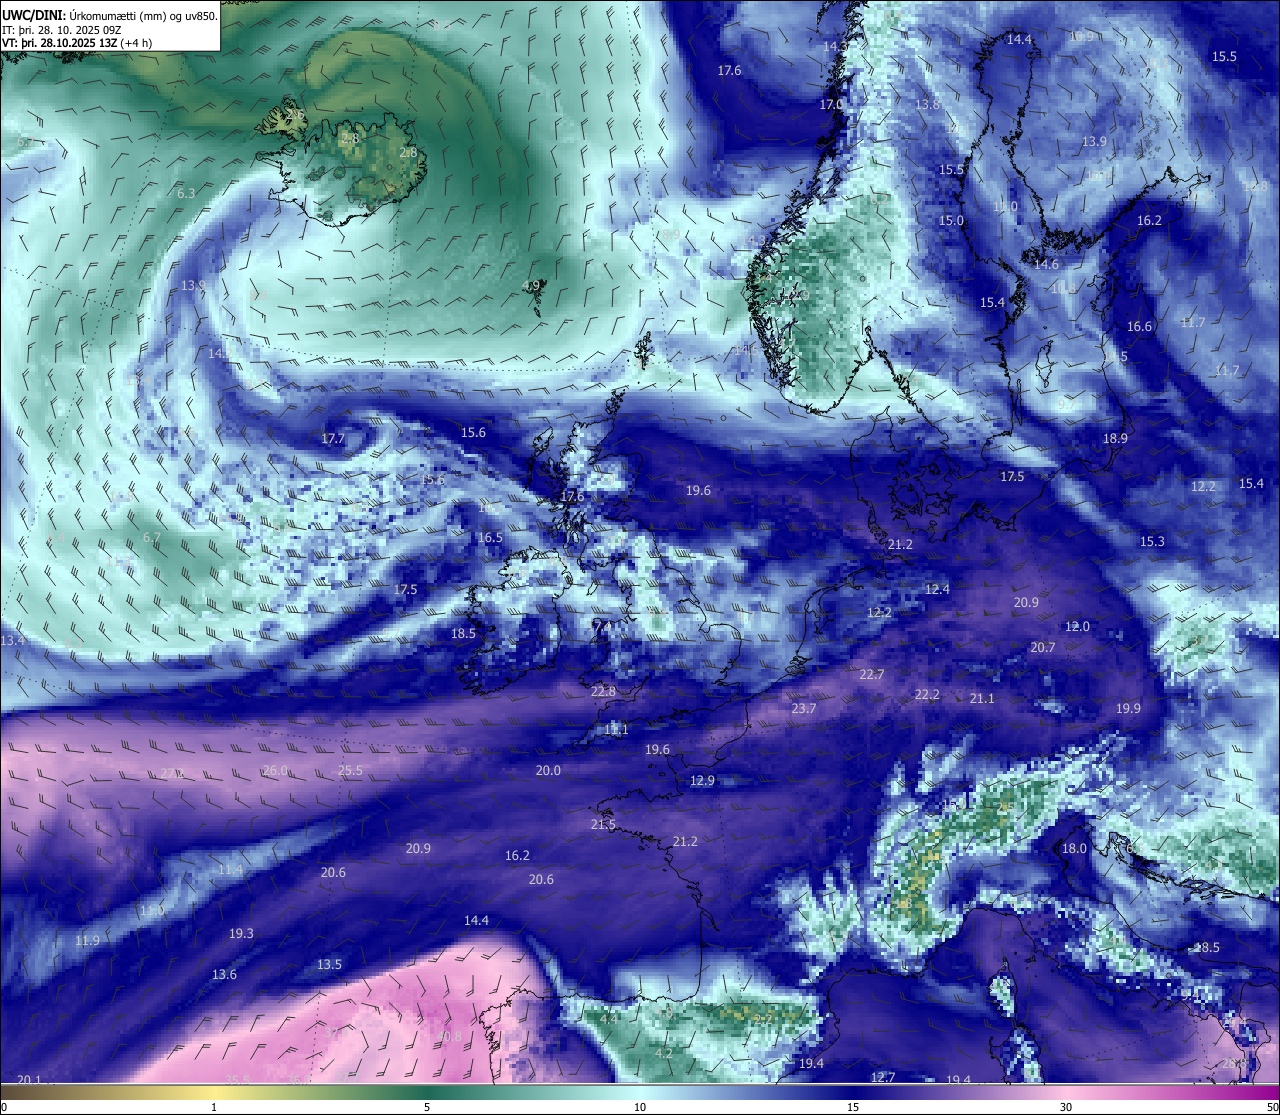
Task: Click the color scale tick label '10'
Action: [640, 1107]
